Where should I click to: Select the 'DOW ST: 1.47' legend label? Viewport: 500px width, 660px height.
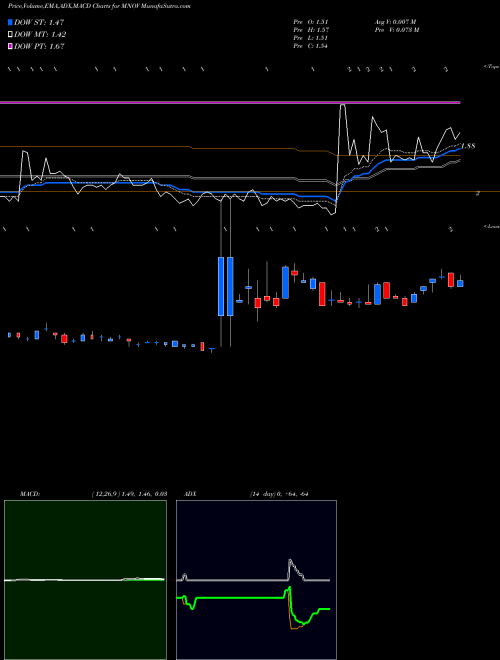(x=39, y=22)
